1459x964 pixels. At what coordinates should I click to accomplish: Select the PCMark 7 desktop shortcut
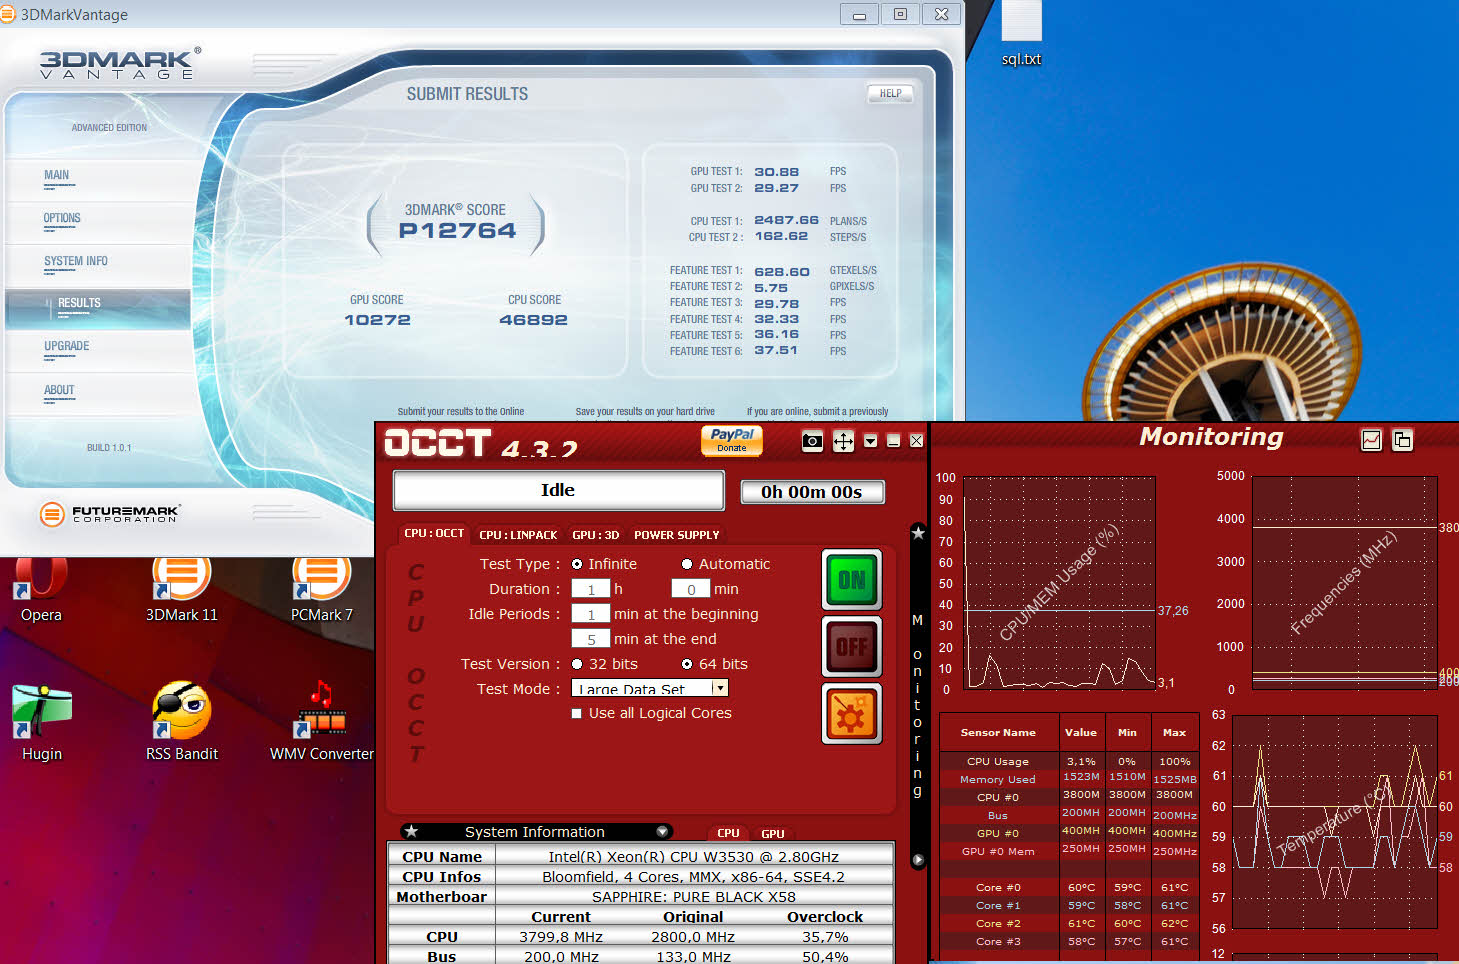pyautogui.click(x=321, y=590)
